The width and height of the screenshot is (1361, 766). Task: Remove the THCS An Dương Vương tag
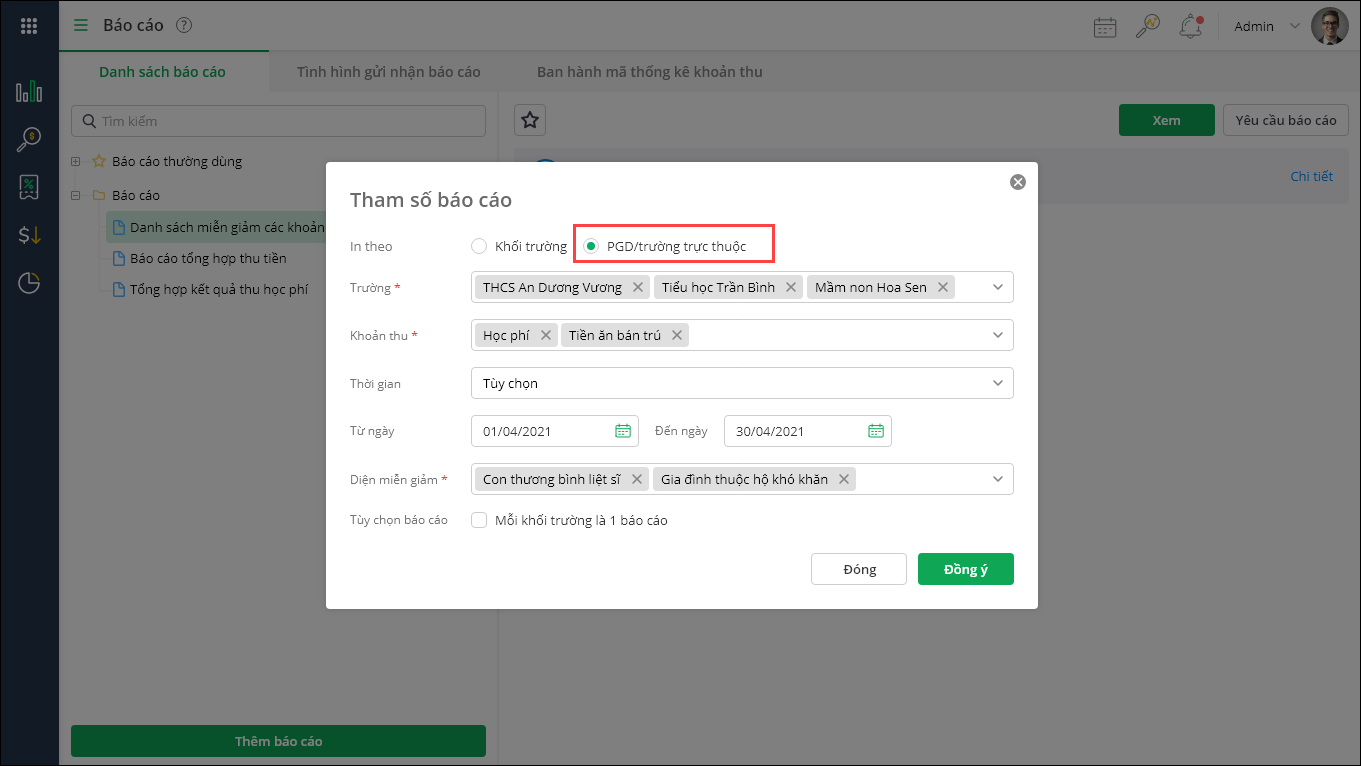point(638,287)
